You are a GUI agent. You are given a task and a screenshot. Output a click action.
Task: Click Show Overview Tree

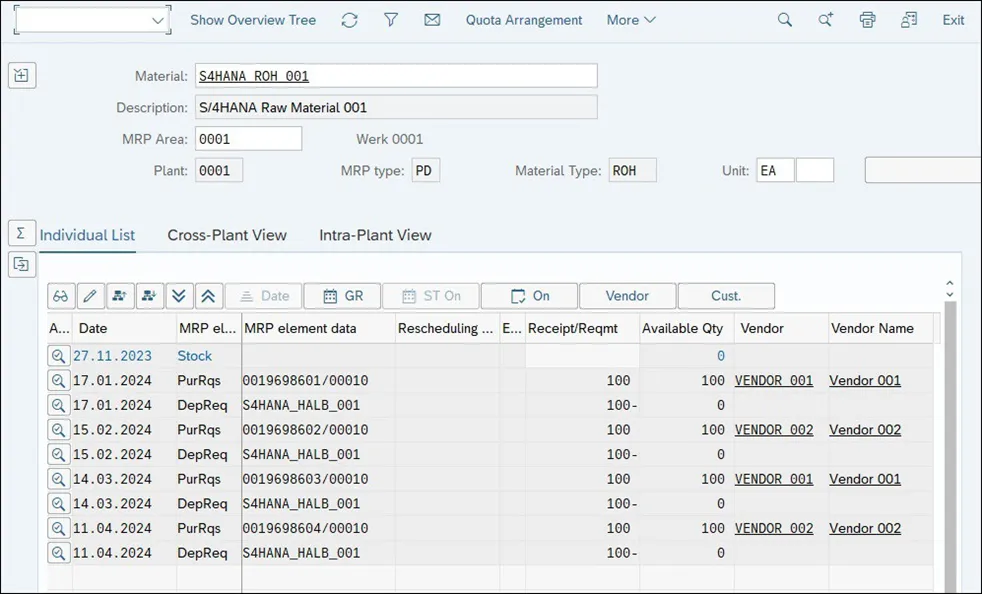pos(253,20)
